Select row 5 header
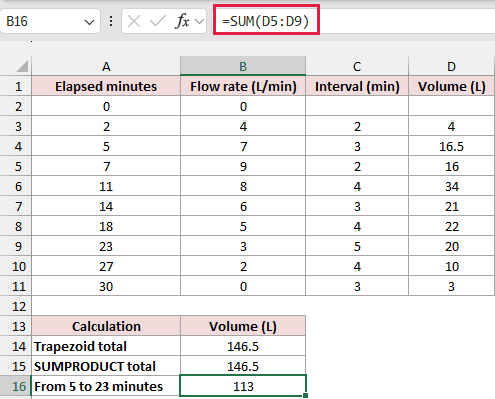The width and height of the screenshot is (495, 399). 16,166
